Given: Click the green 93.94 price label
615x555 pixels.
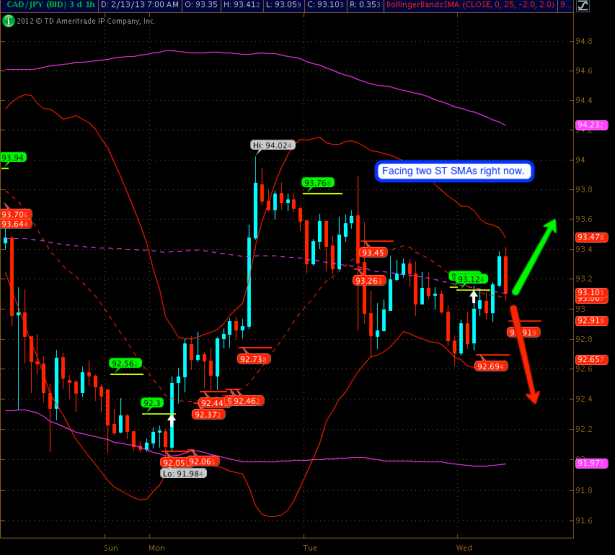Looking at the screenshot, I should click(x=13, y=157).
